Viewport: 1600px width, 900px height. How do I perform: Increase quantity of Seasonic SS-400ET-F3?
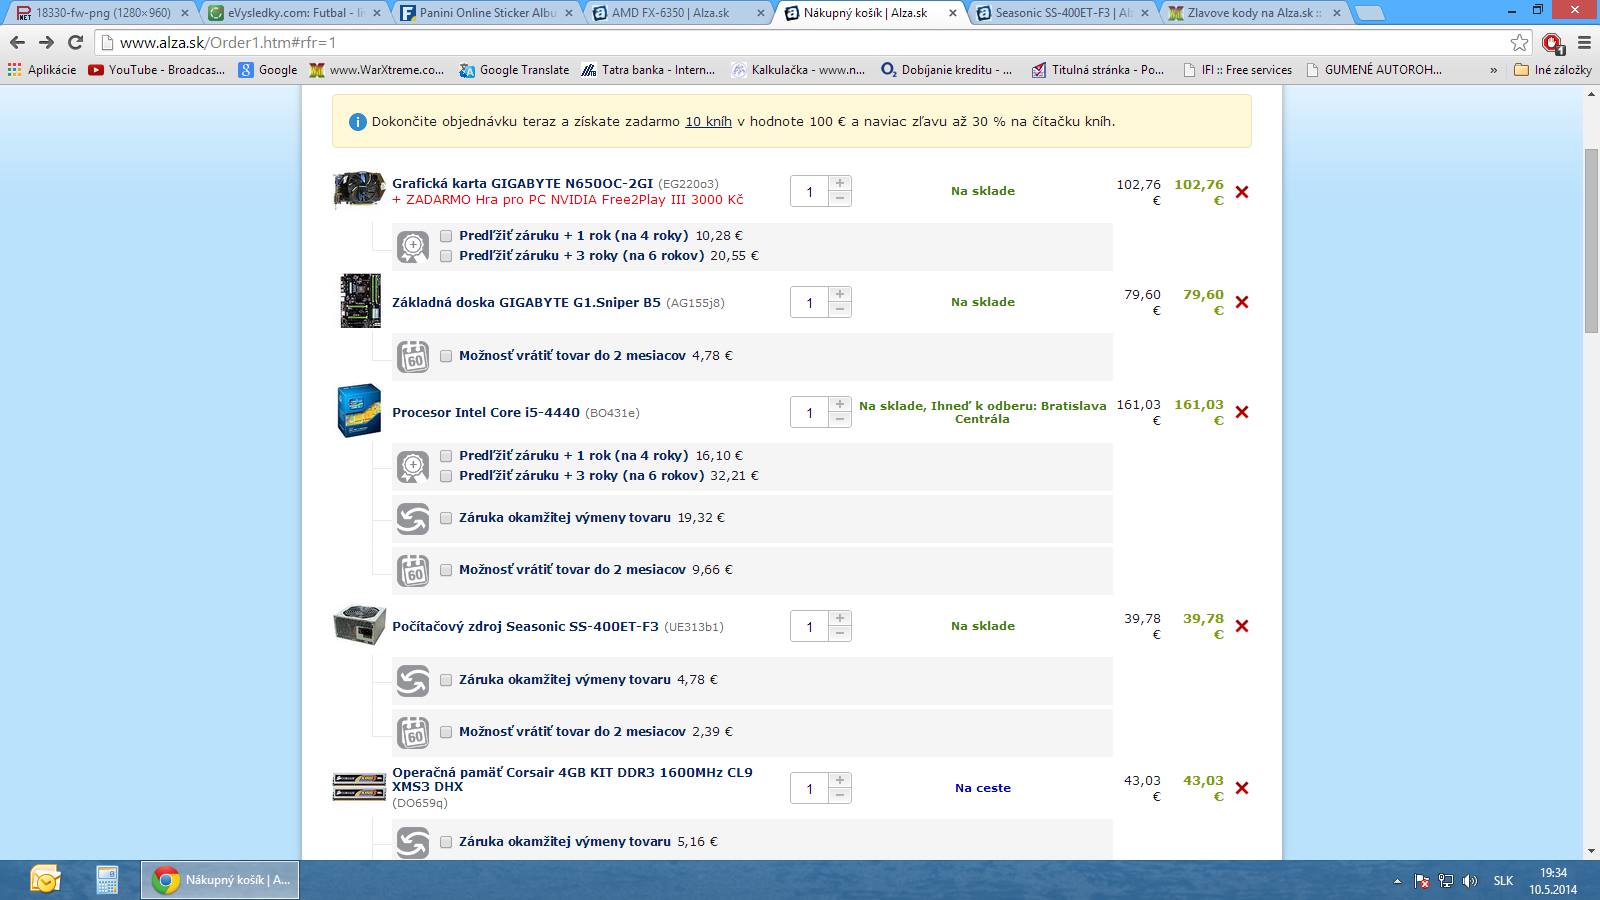pos(840,619)
